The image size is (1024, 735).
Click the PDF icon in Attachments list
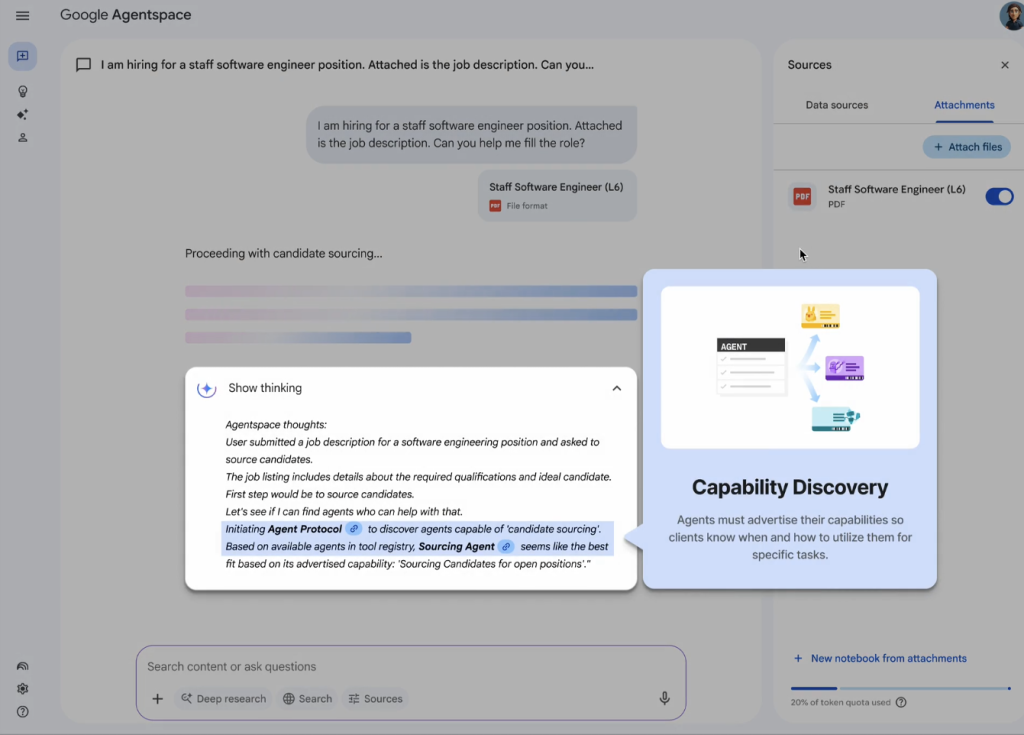(x=802, y=196)
